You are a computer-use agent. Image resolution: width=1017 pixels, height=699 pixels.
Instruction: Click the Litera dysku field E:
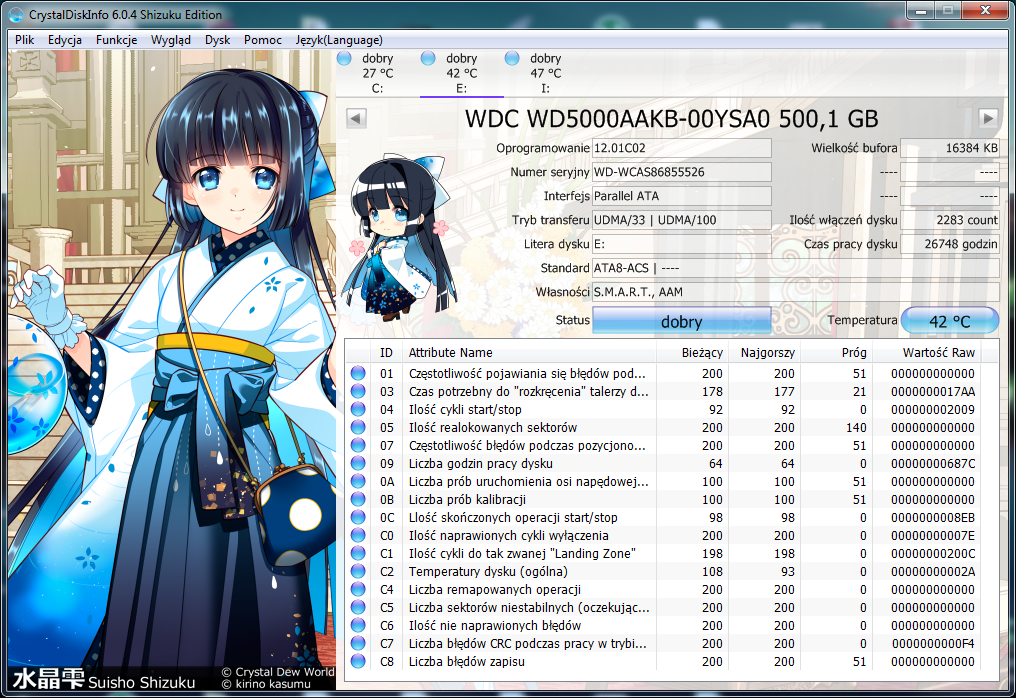pyautogui.click(x=682, y=244)
